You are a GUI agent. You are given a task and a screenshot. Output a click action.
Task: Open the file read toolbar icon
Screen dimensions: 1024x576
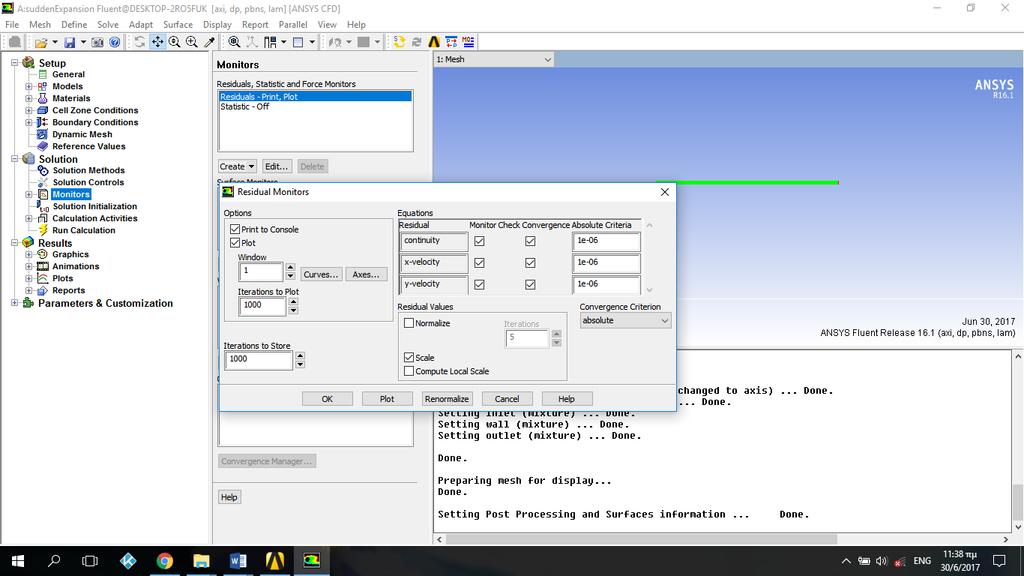[40, 42]
